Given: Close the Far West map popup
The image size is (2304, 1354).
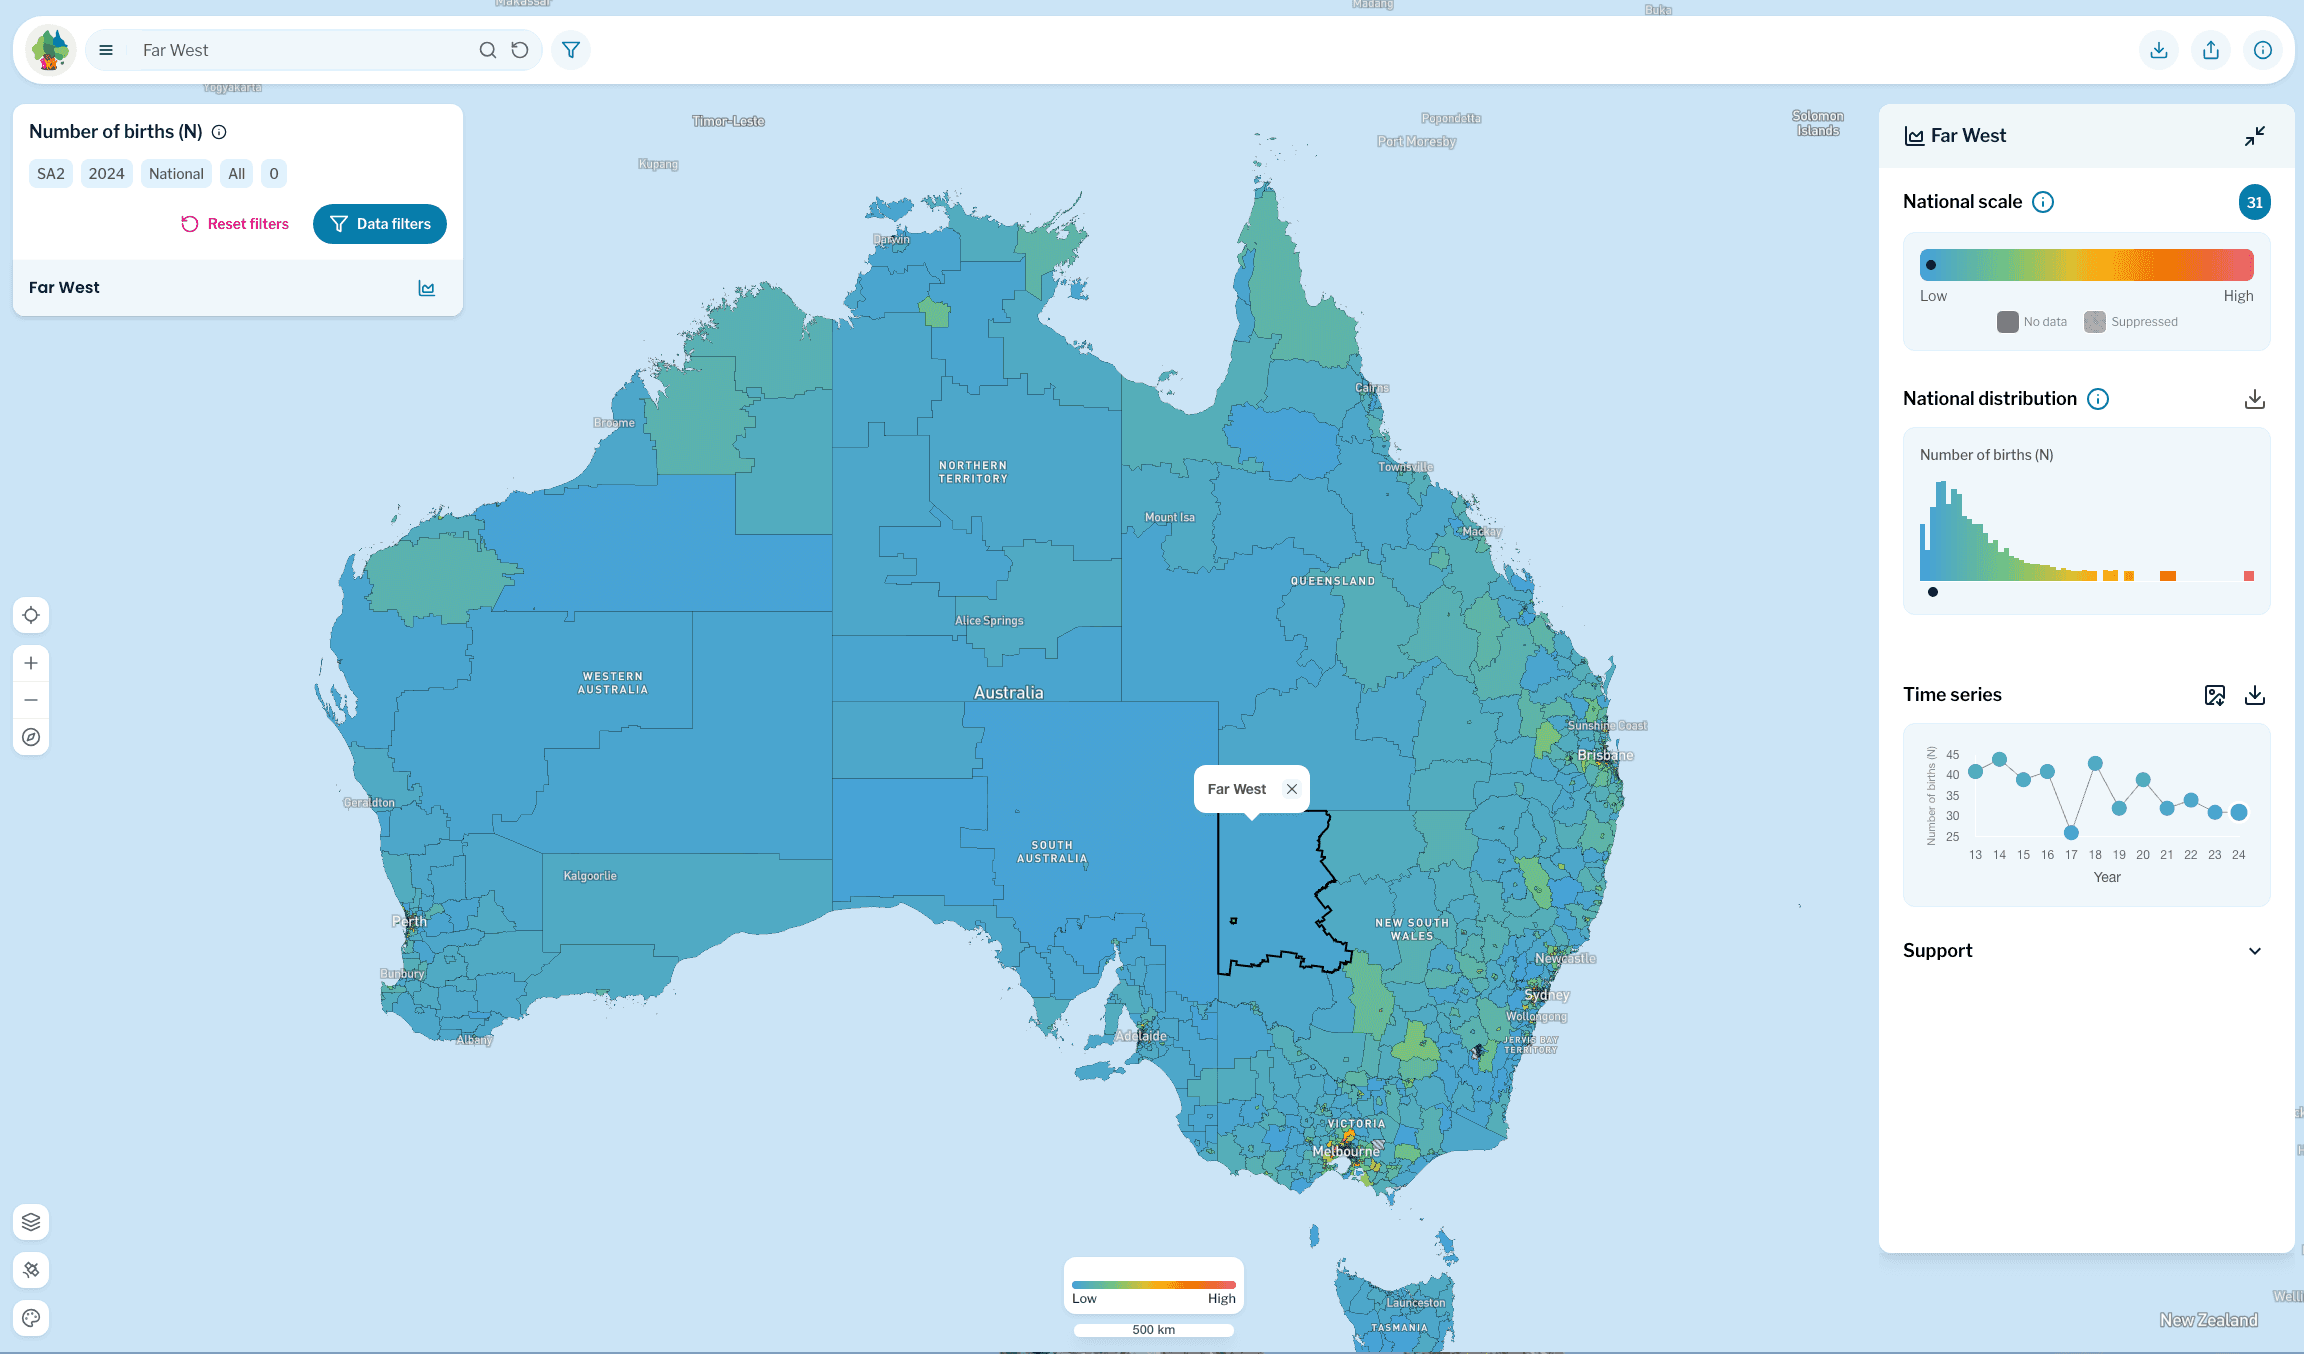Looking at the screenshot, I should click(x=1292, y=788).
